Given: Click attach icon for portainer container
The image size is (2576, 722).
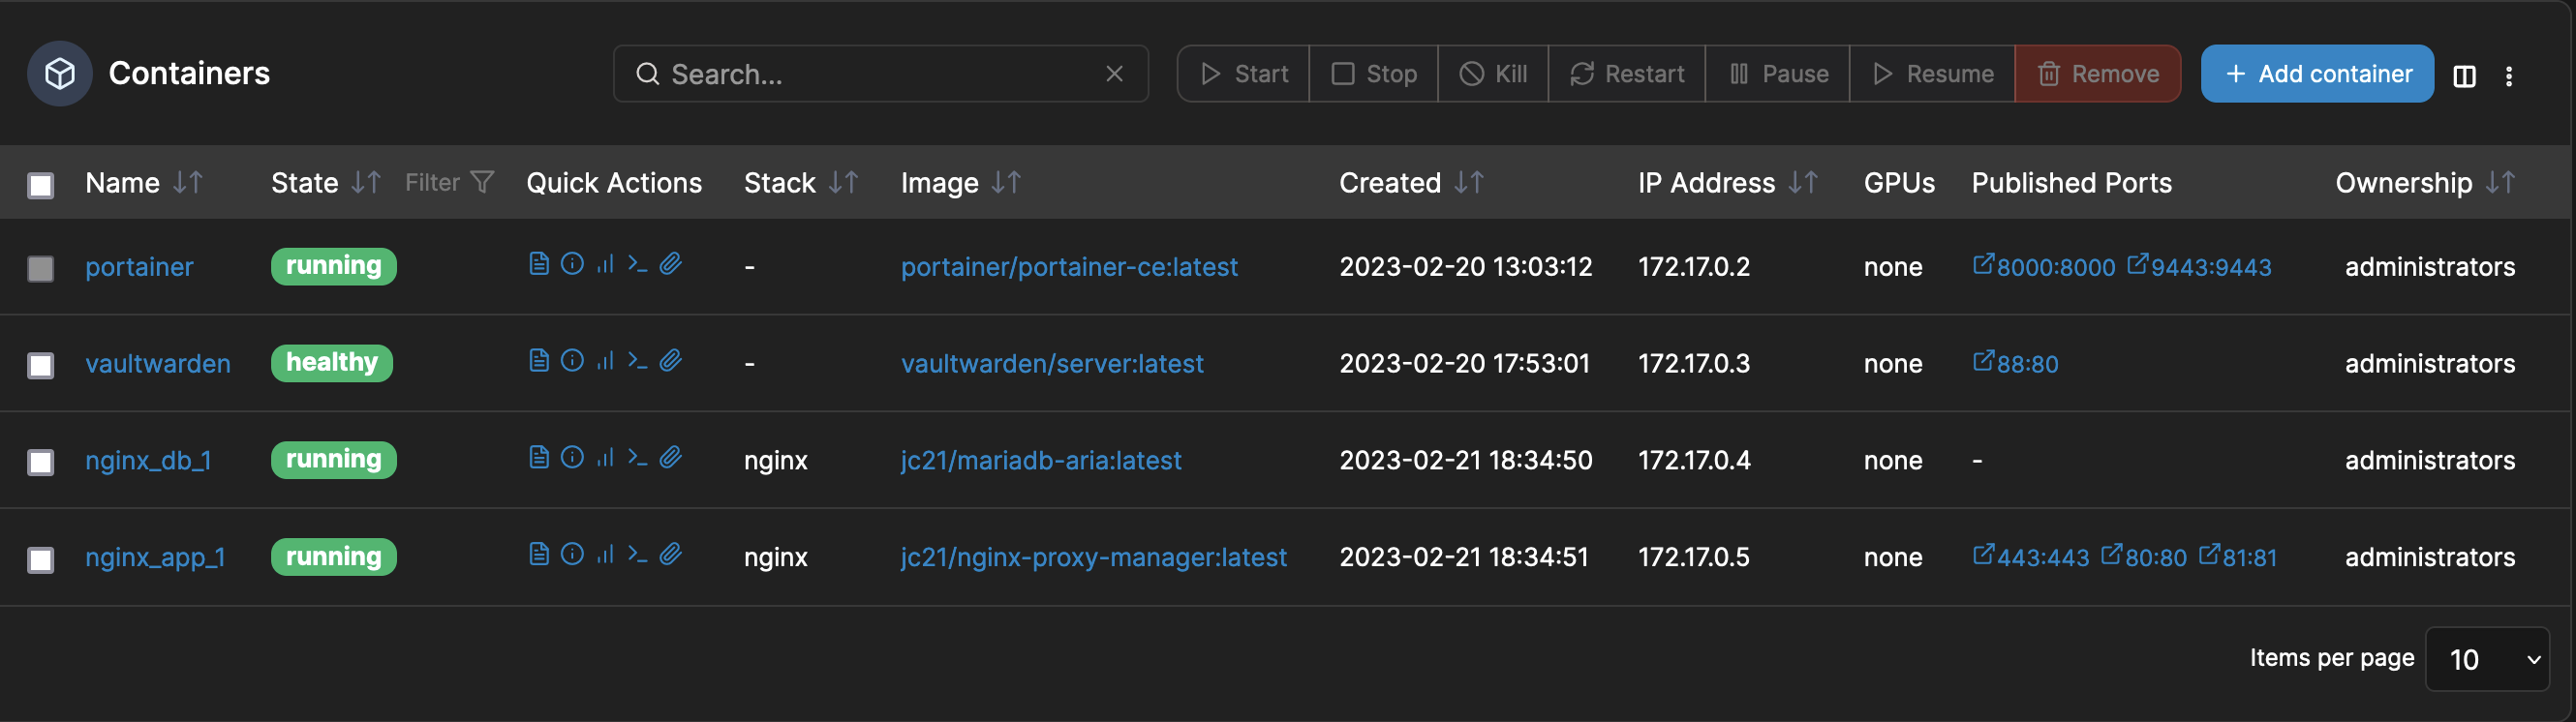Looking at the screenshot, I should point(671,264).
